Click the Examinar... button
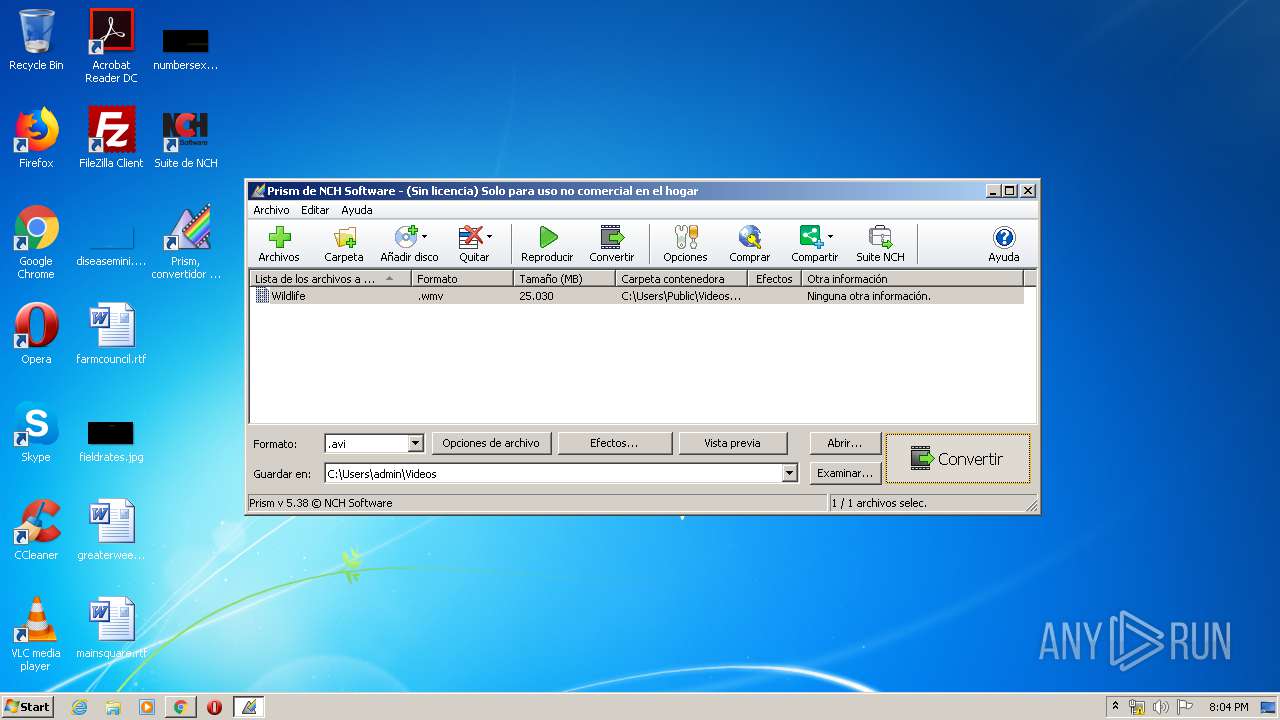 click(844, 473)
